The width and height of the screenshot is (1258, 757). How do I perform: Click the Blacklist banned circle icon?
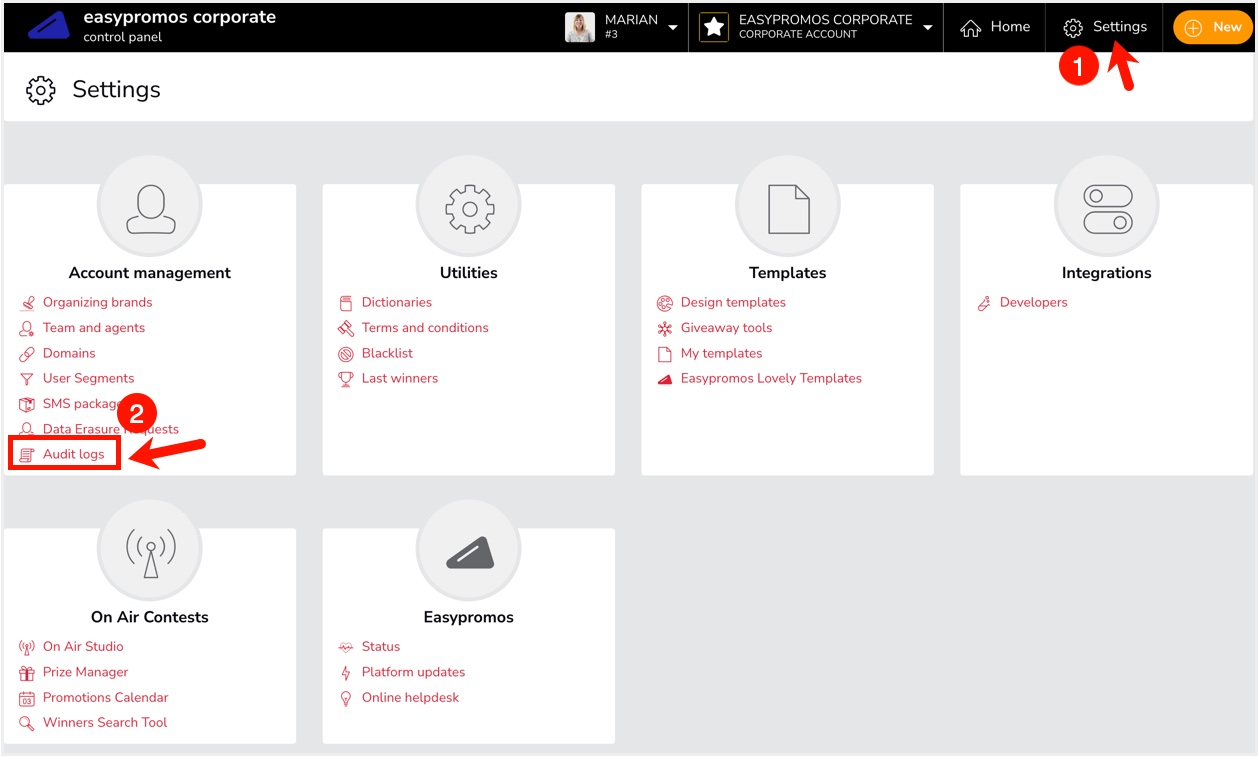pos(346,354)
